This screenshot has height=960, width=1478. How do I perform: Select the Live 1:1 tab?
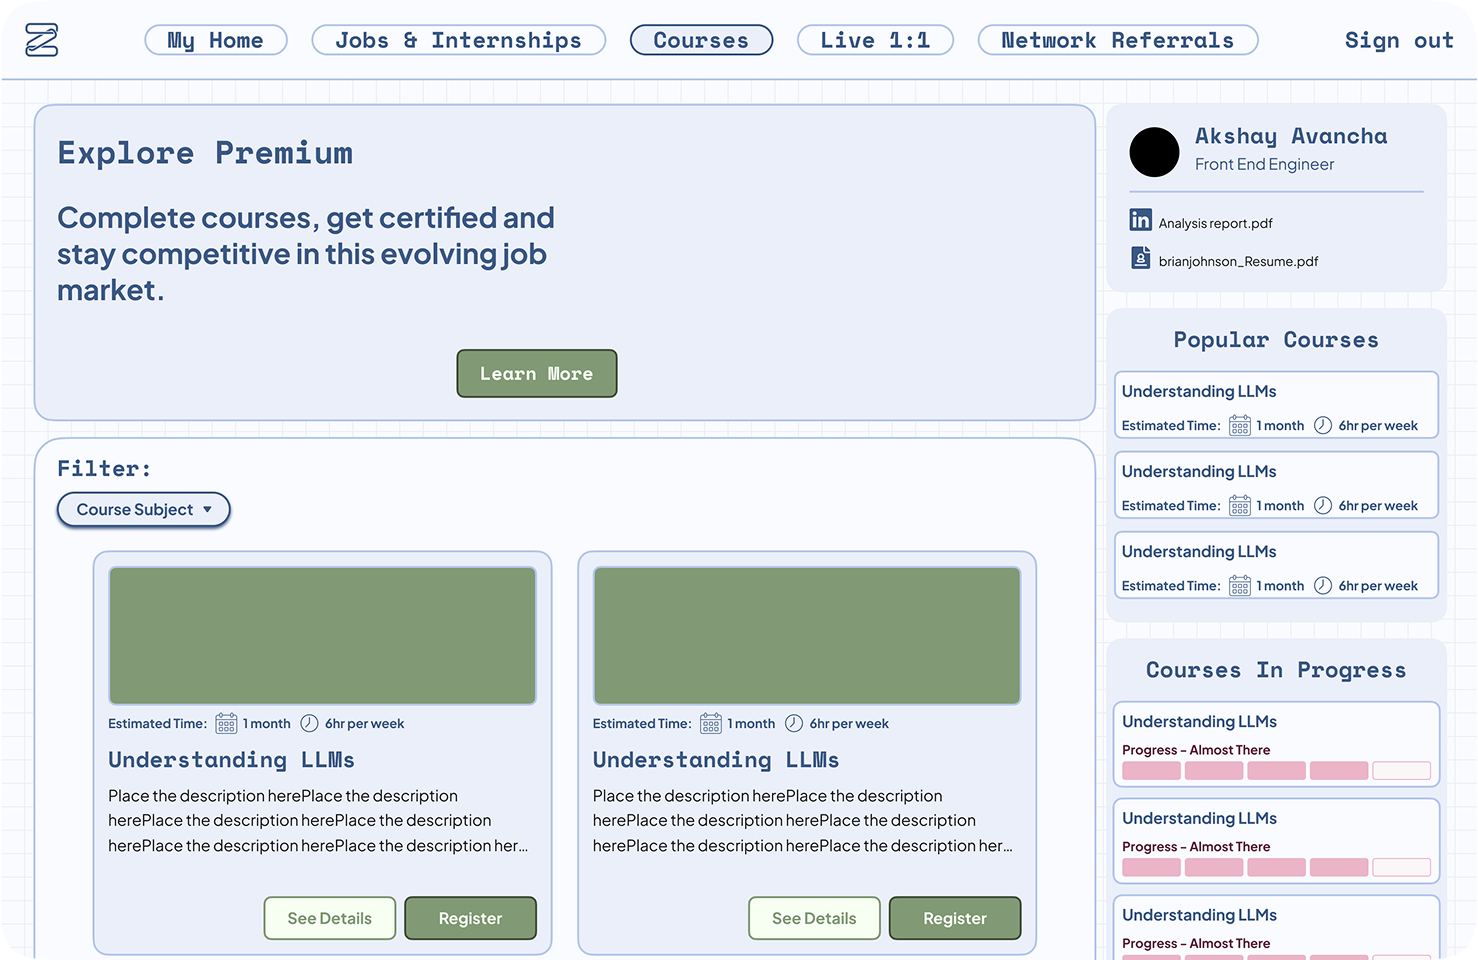click(x=874, y=40)
